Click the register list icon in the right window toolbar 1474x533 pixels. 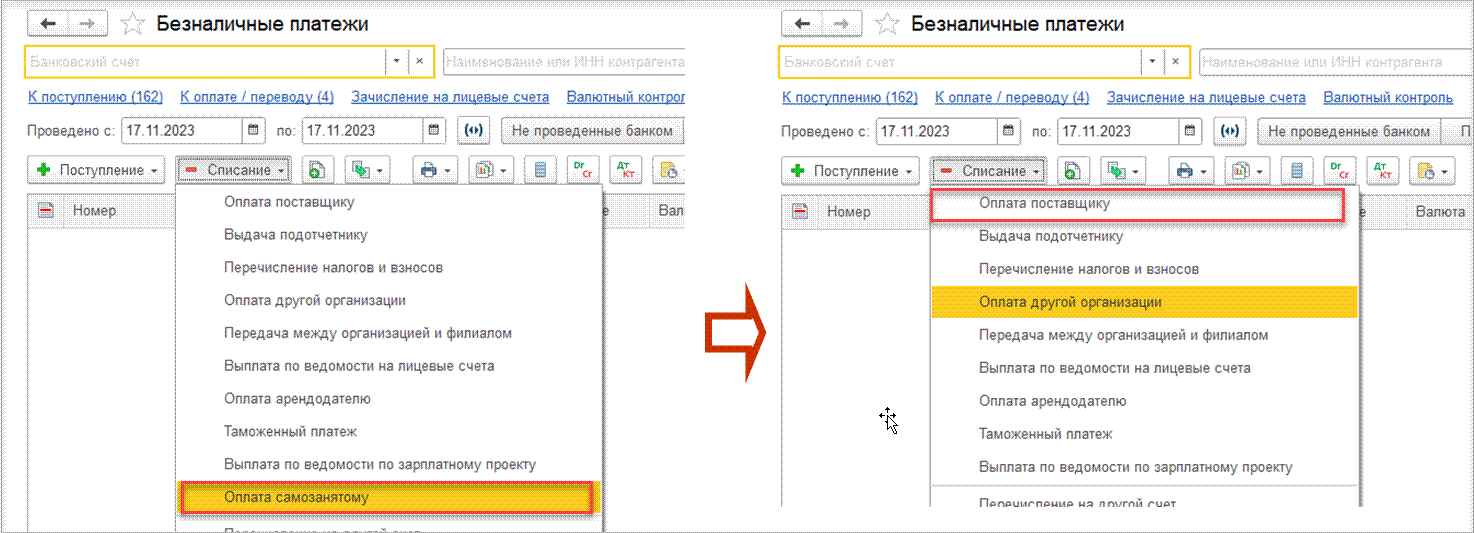[1296, 171]
